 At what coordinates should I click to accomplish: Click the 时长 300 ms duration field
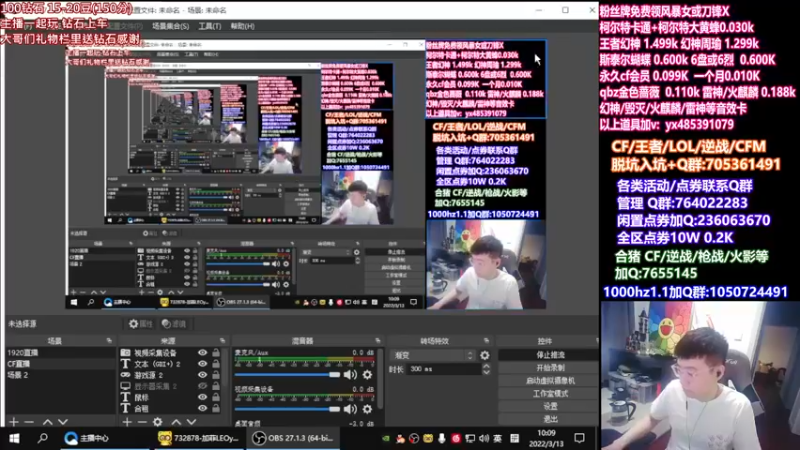(444, 369)
